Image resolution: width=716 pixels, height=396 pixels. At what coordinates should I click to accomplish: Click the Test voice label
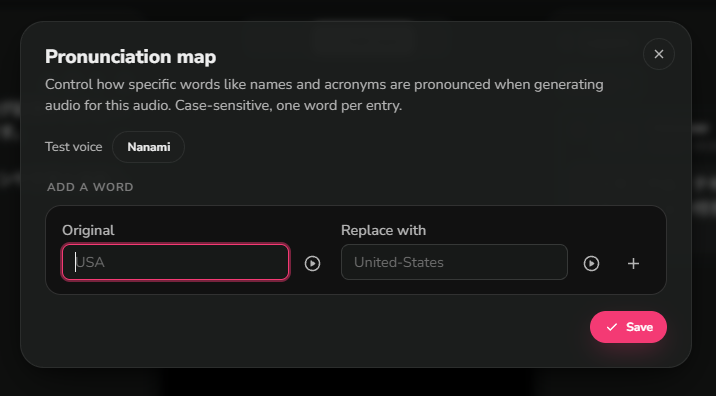74,147
